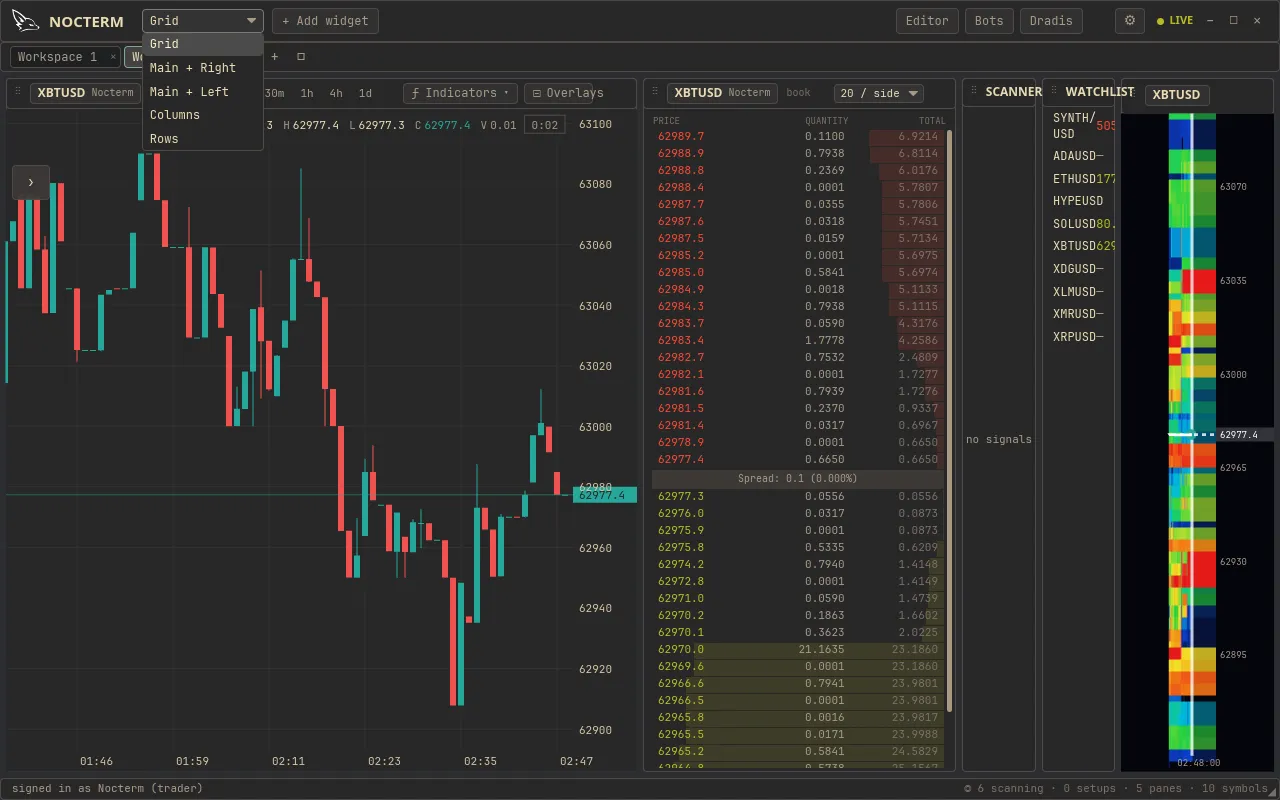Open the Editor
This screenshot has height=800, width=1280.
(927, 21)
